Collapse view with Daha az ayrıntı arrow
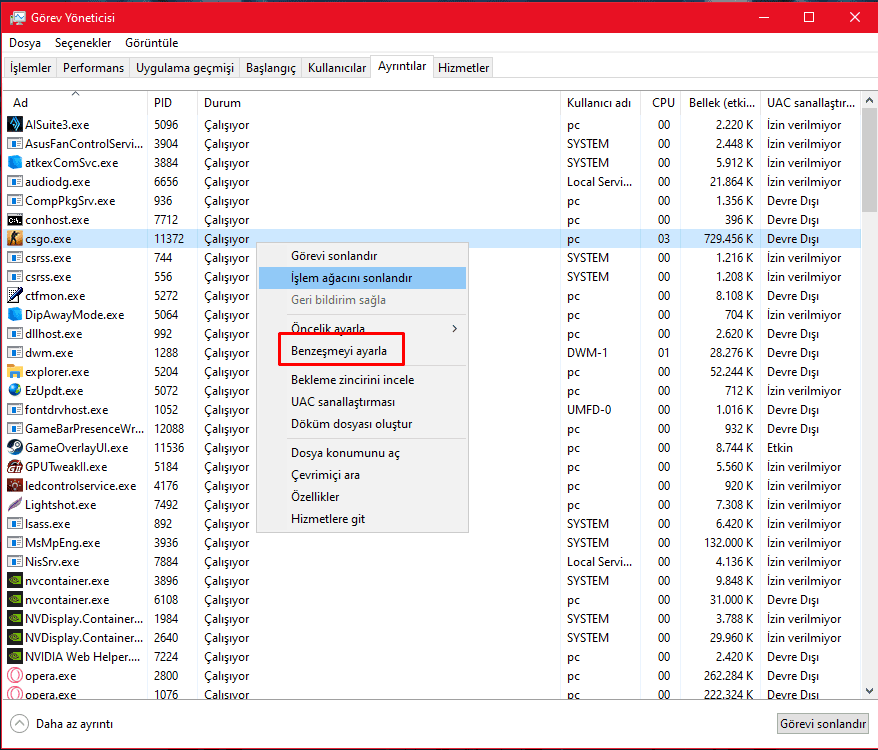The height and width of the screenshot is (750, 878). (x=20, y=724)
